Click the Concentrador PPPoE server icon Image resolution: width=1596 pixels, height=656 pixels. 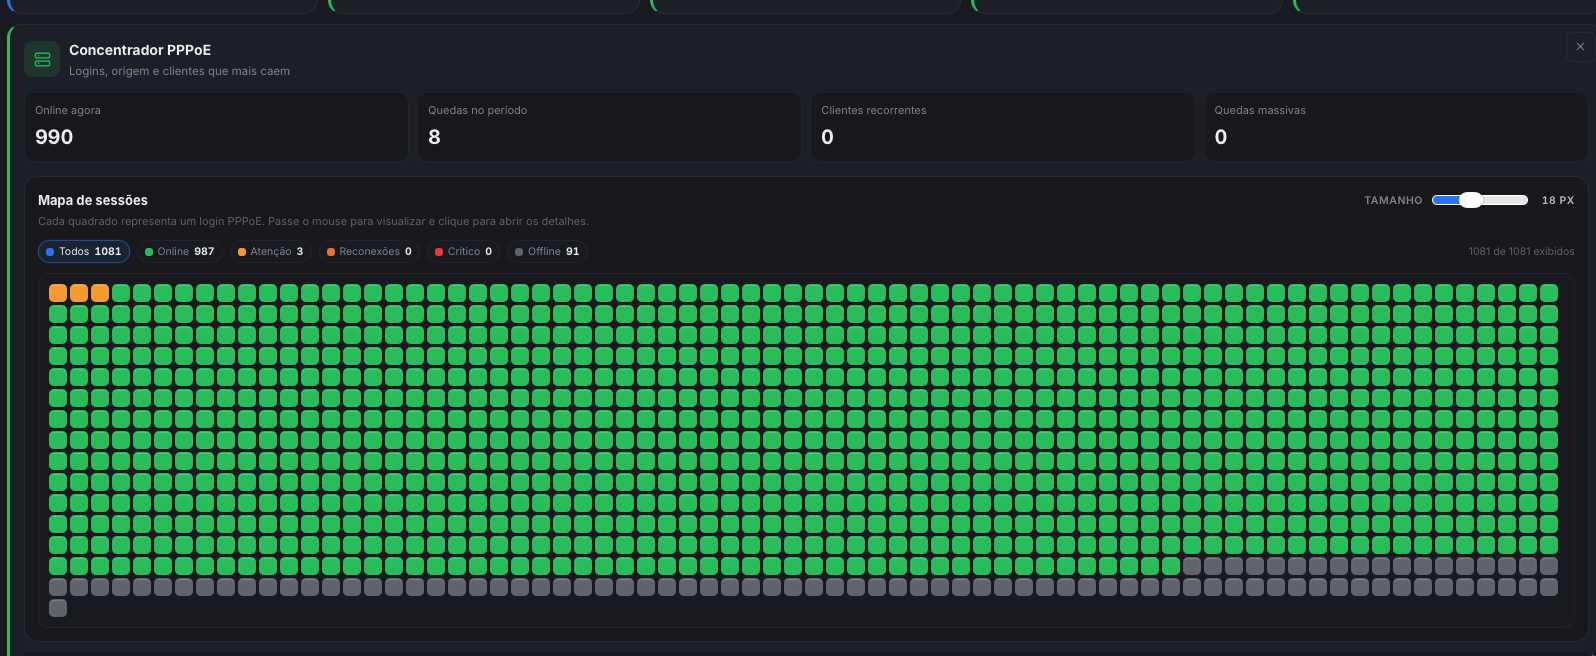42,60
